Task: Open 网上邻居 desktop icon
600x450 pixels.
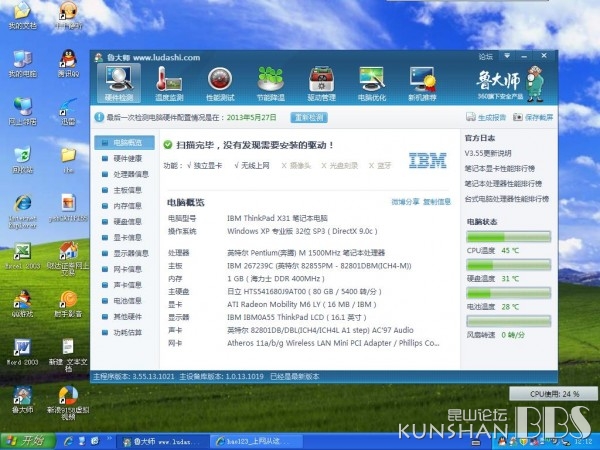Action: point(22,111)
